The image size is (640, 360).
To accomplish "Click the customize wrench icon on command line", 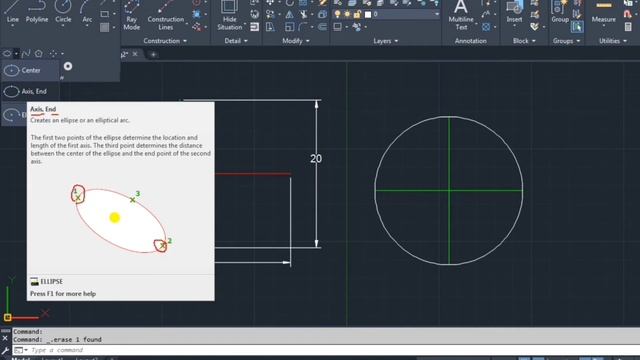I will (x=5, y=350).
